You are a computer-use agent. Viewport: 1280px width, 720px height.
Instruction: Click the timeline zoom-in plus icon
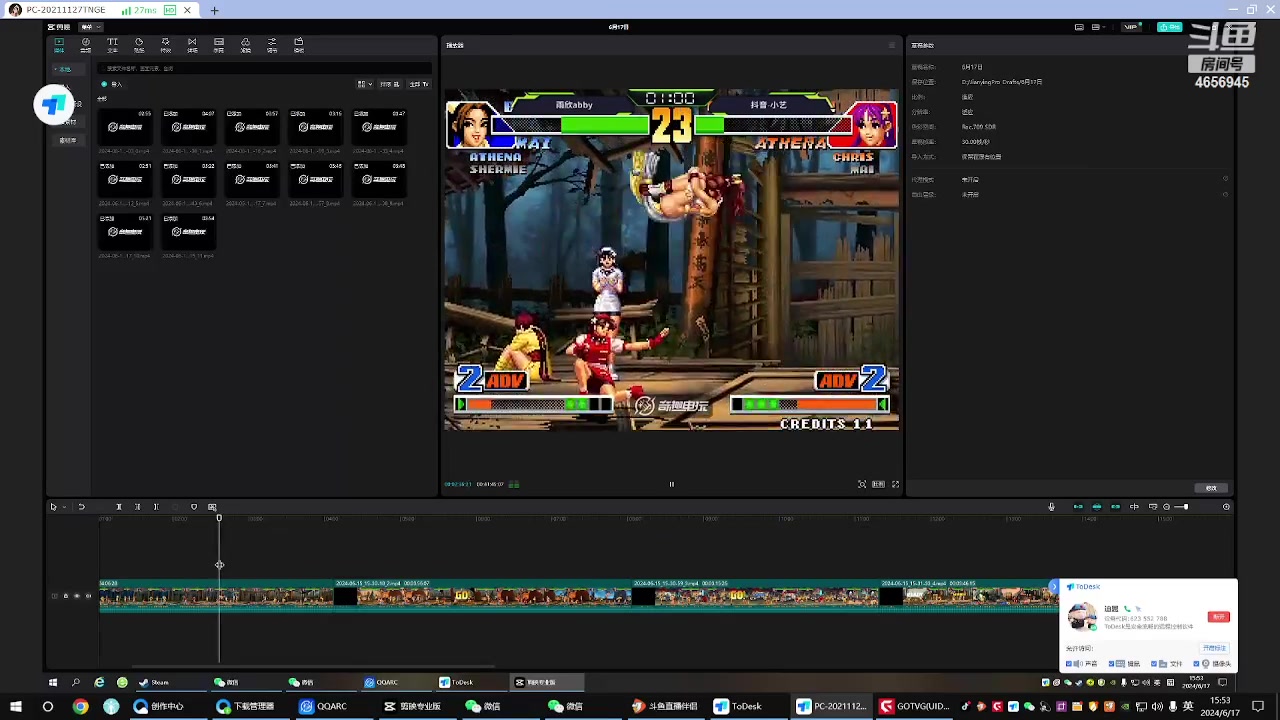(1227, 507)
